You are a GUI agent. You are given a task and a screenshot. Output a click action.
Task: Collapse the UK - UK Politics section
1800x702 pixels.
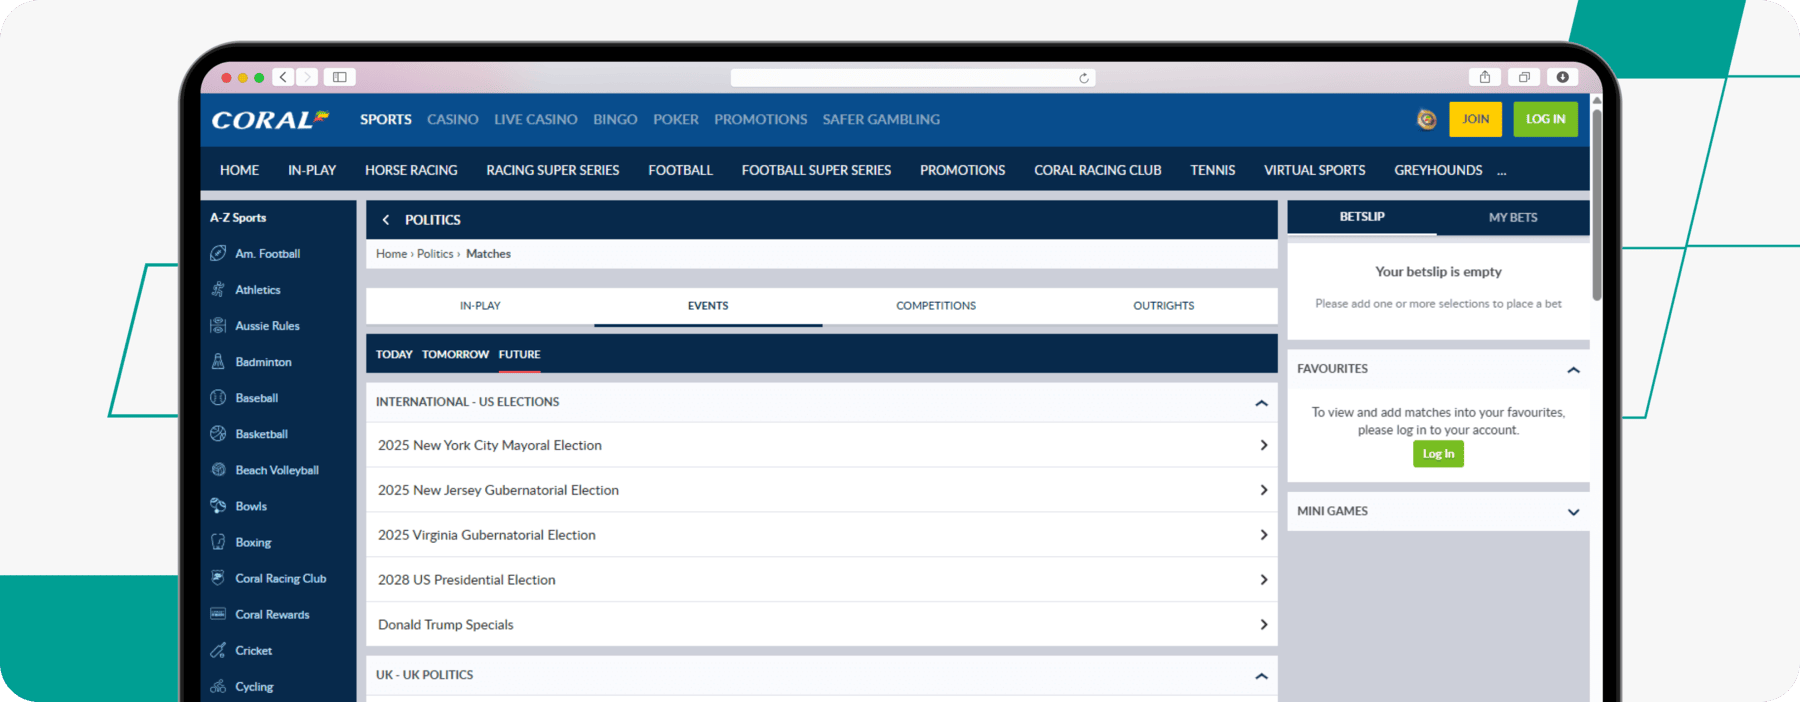pos(1262,676)
